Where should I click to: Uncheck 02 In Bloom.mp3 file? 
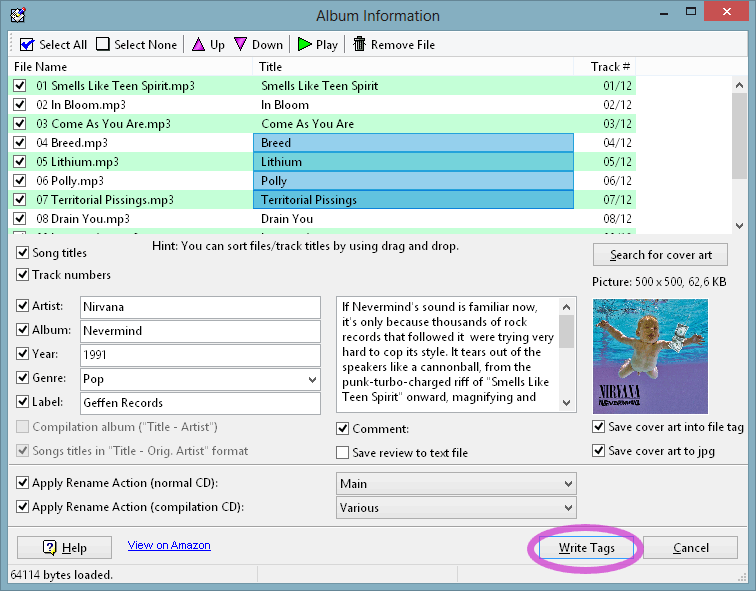(20, 105)
